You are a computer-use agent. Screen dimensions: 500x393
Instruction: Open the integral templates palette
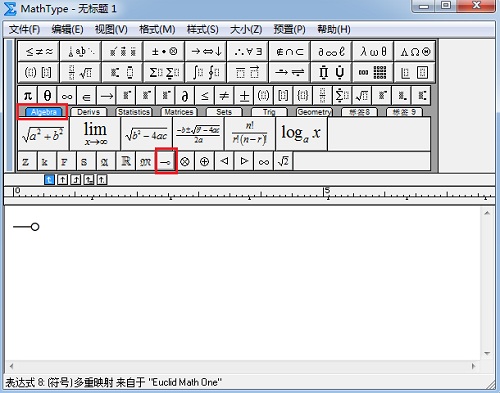(x=206, y=72)
